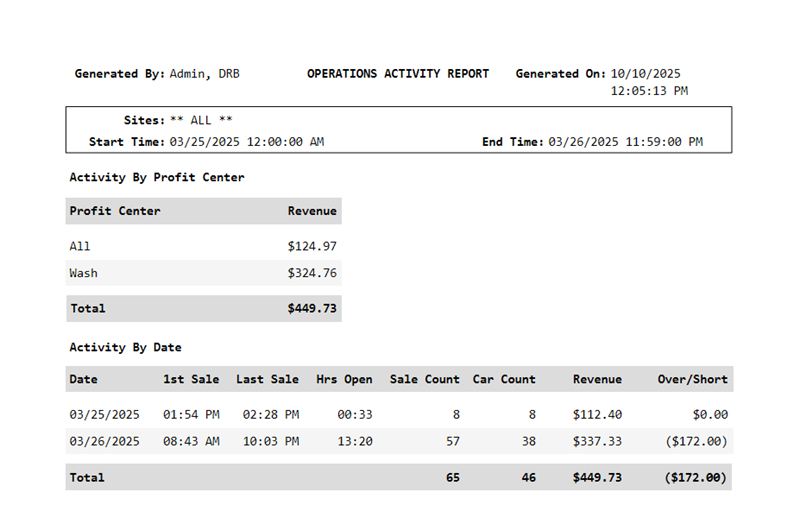The width and height of the screenshot is (800, 530).
Task: Click the total car count 46
Action: tap(528, 478)
